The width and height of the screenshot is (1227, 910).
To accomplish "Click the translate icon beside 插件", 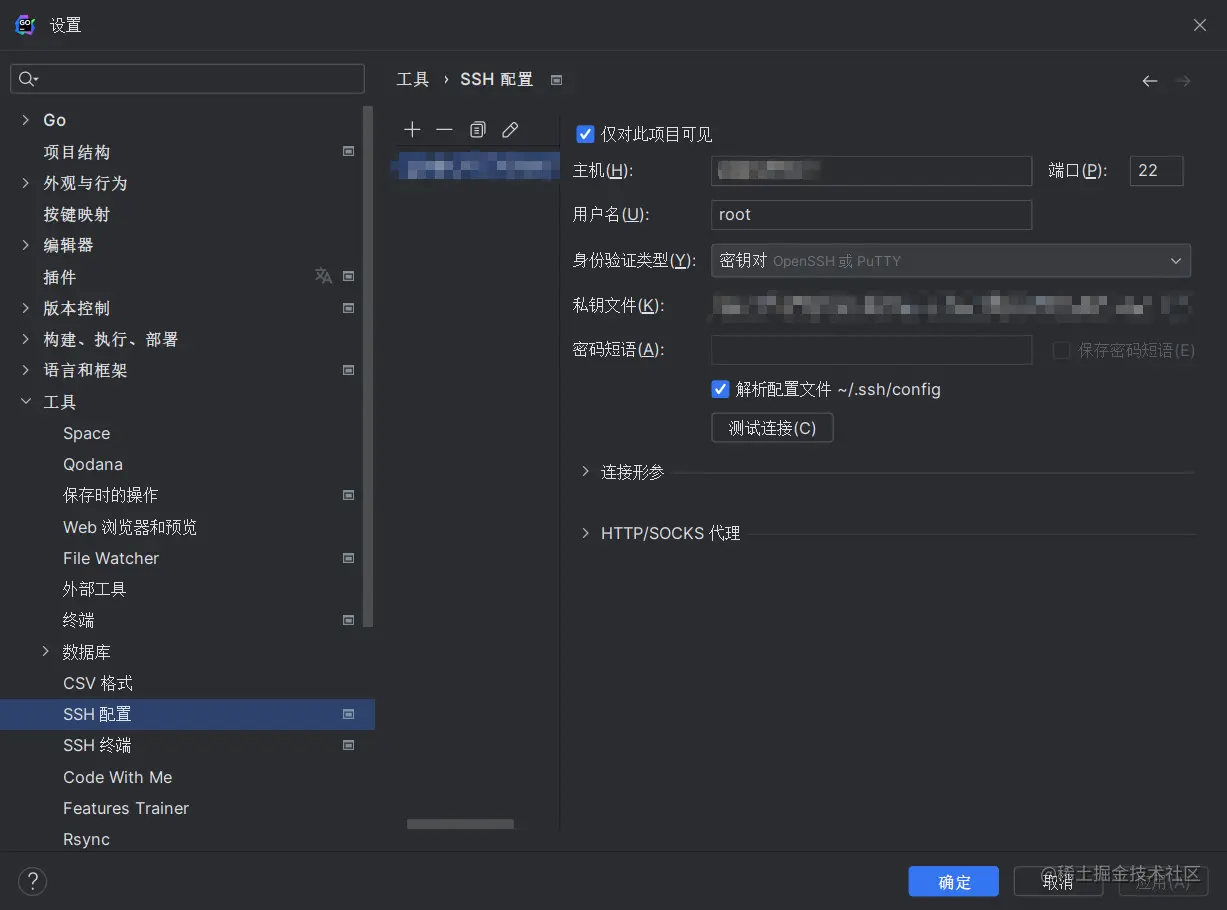I will tap(323, 276).
